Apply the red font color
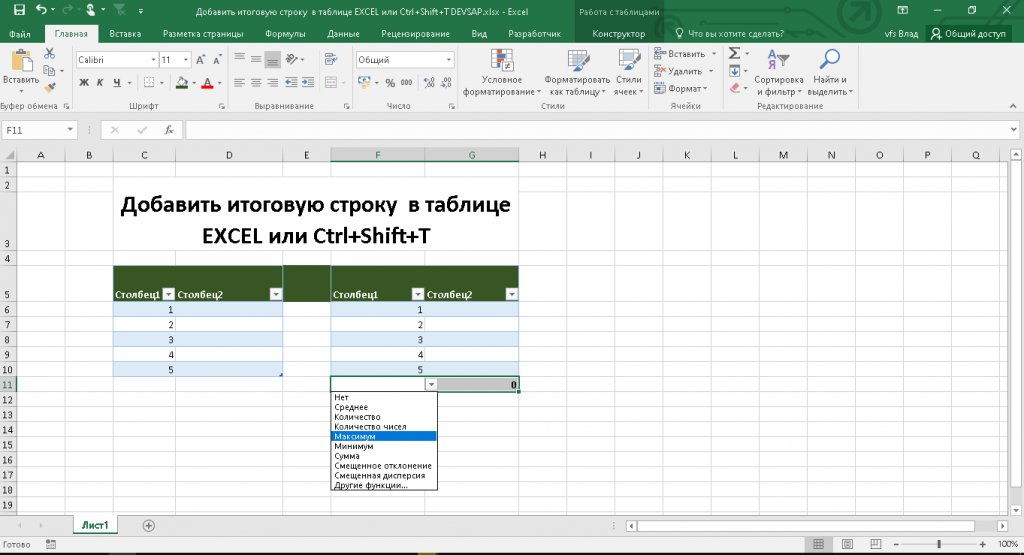The width and height of the screenshot is (1024, 555). [207, 82]
